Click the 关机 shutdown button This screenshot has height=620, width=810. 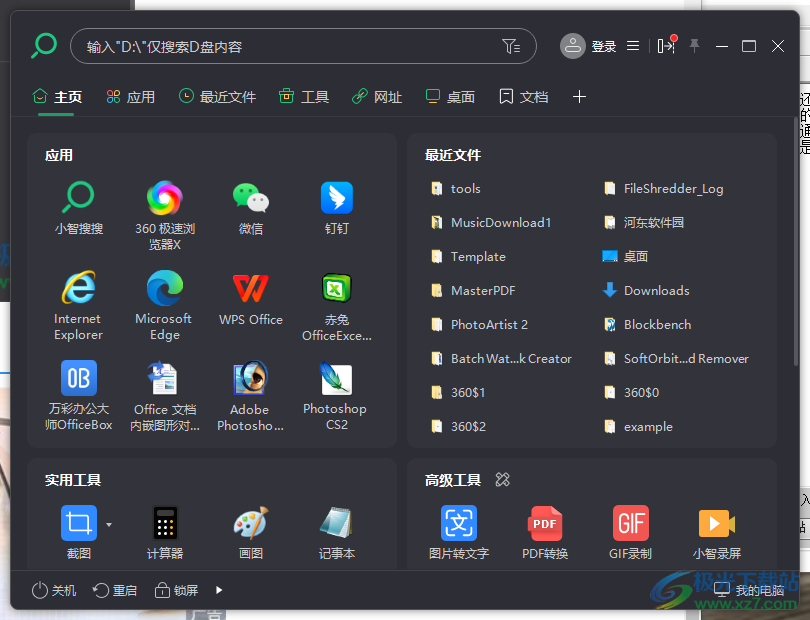point(54,590)
